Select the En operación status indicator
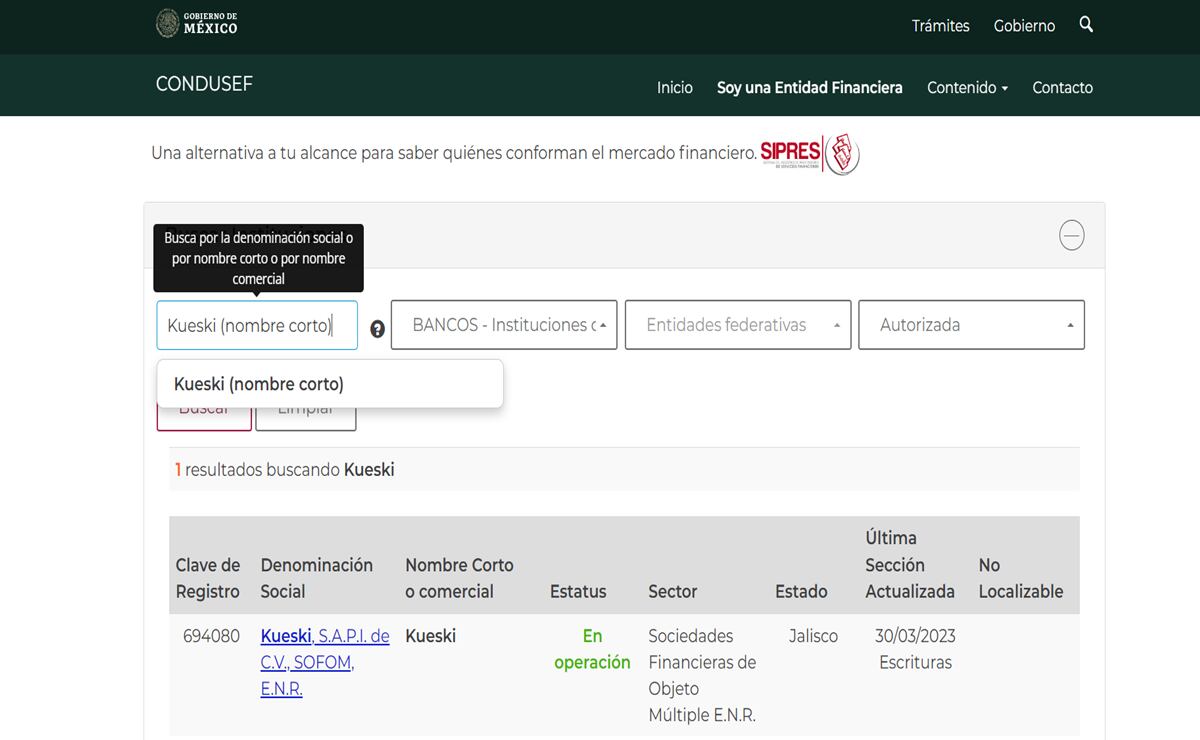Image resolution: width=1200 pixels, height=740 pixels. coord(592,648)
